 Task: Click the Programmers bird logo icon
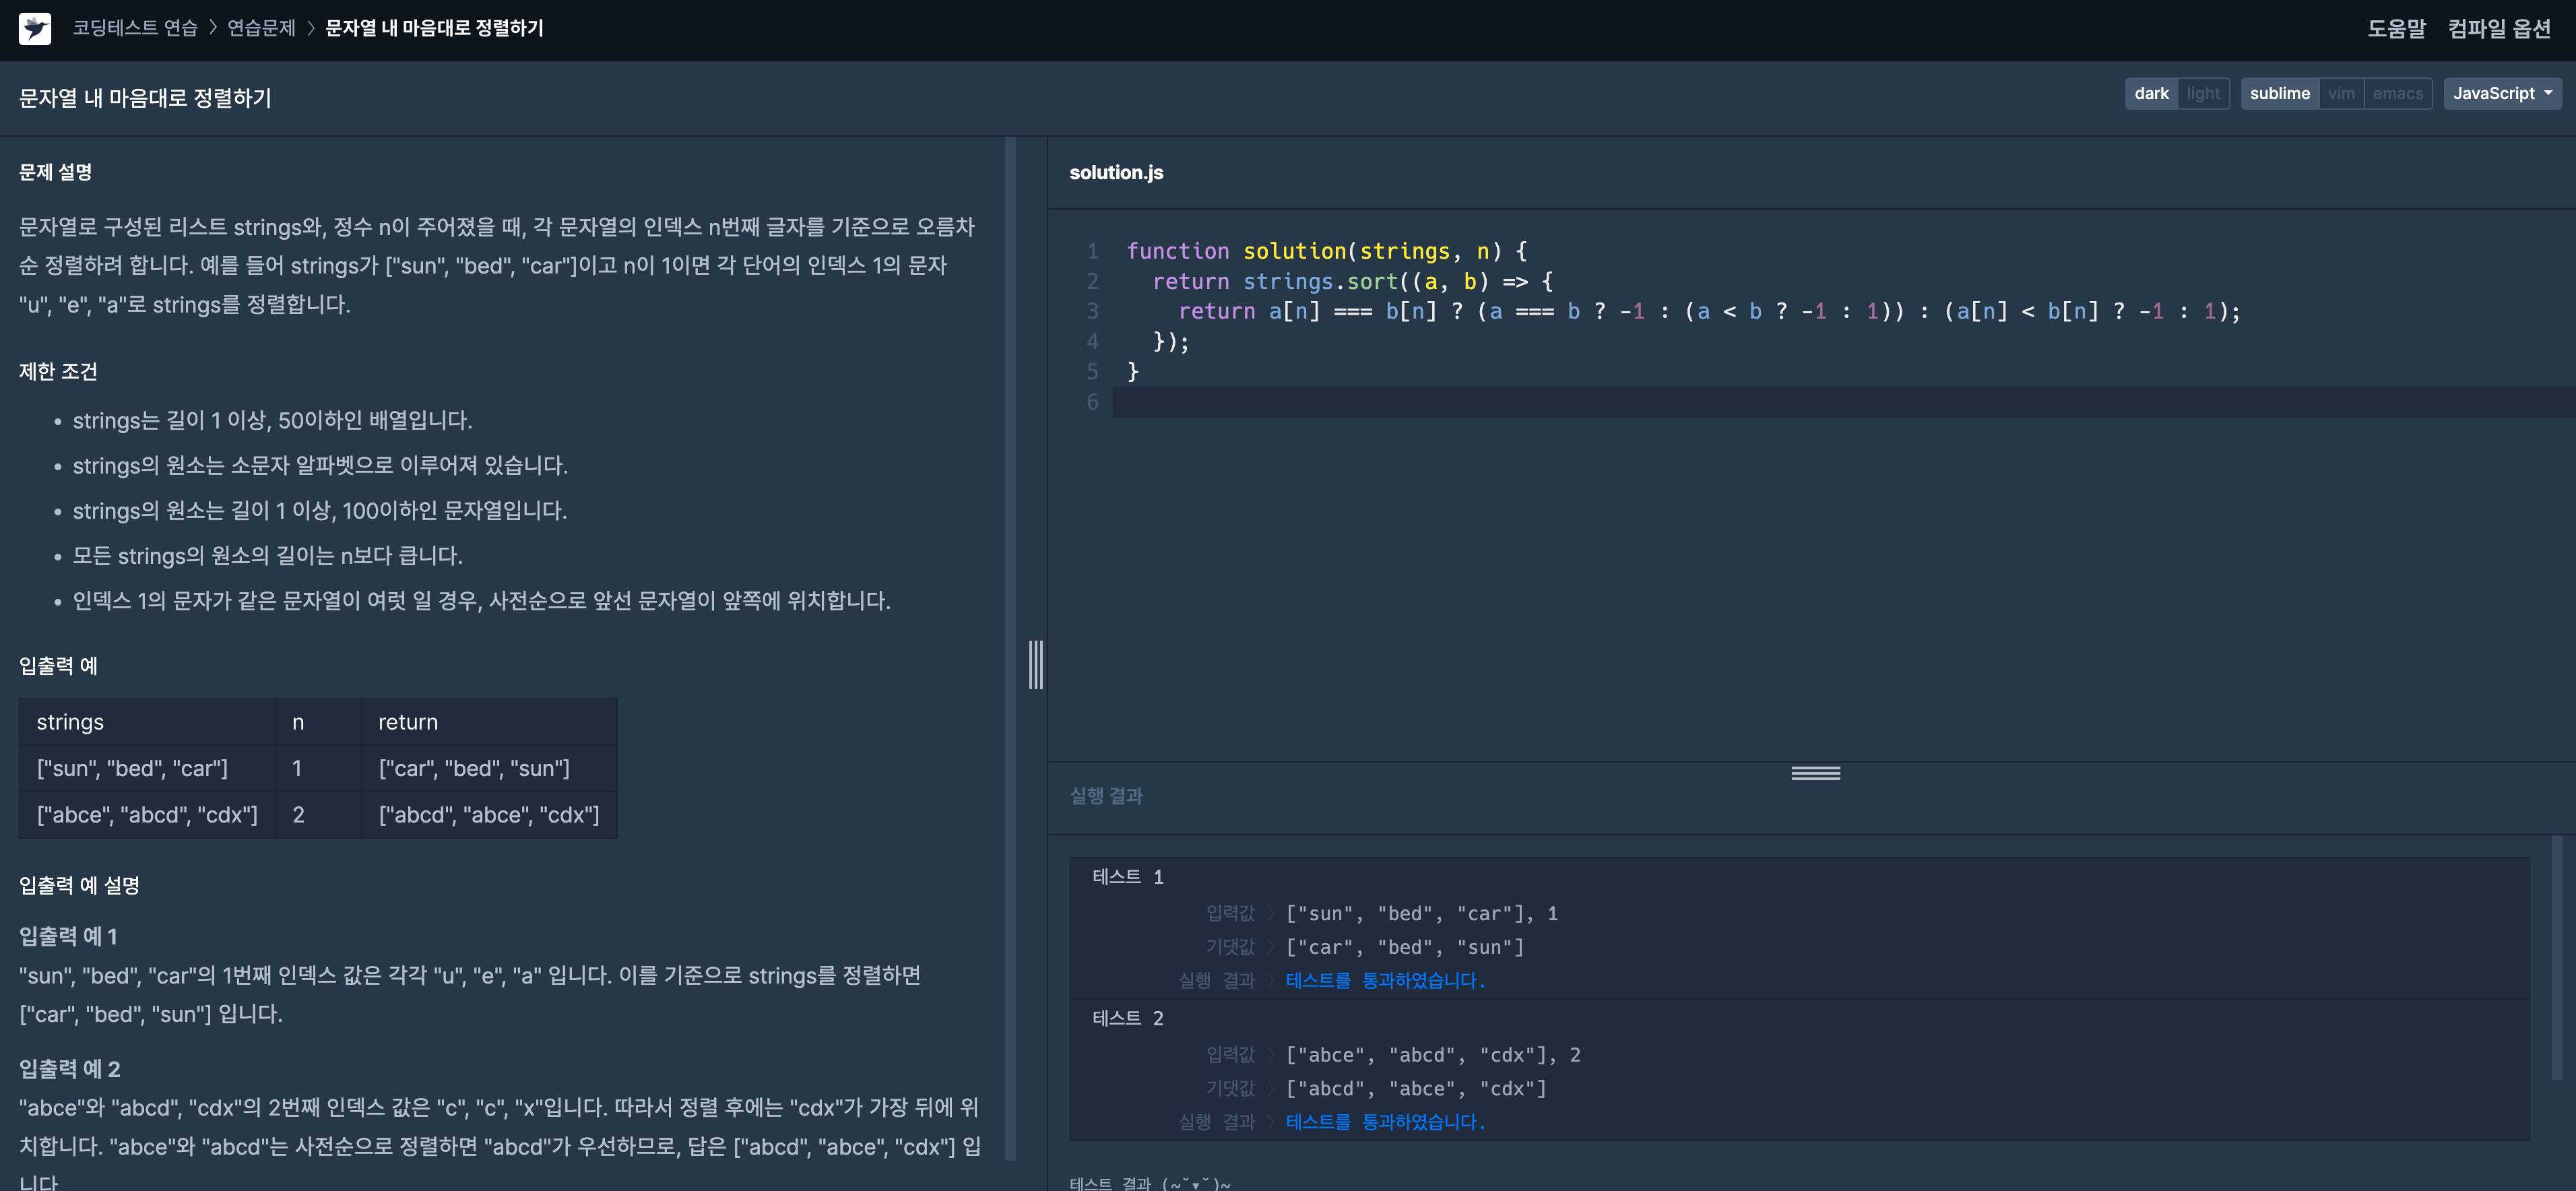(35, 28)
